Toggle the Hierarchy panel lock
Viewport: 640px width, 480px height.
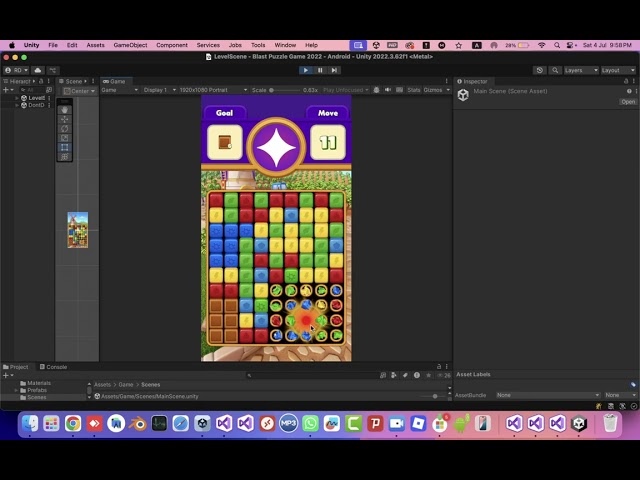click(41, 81)
